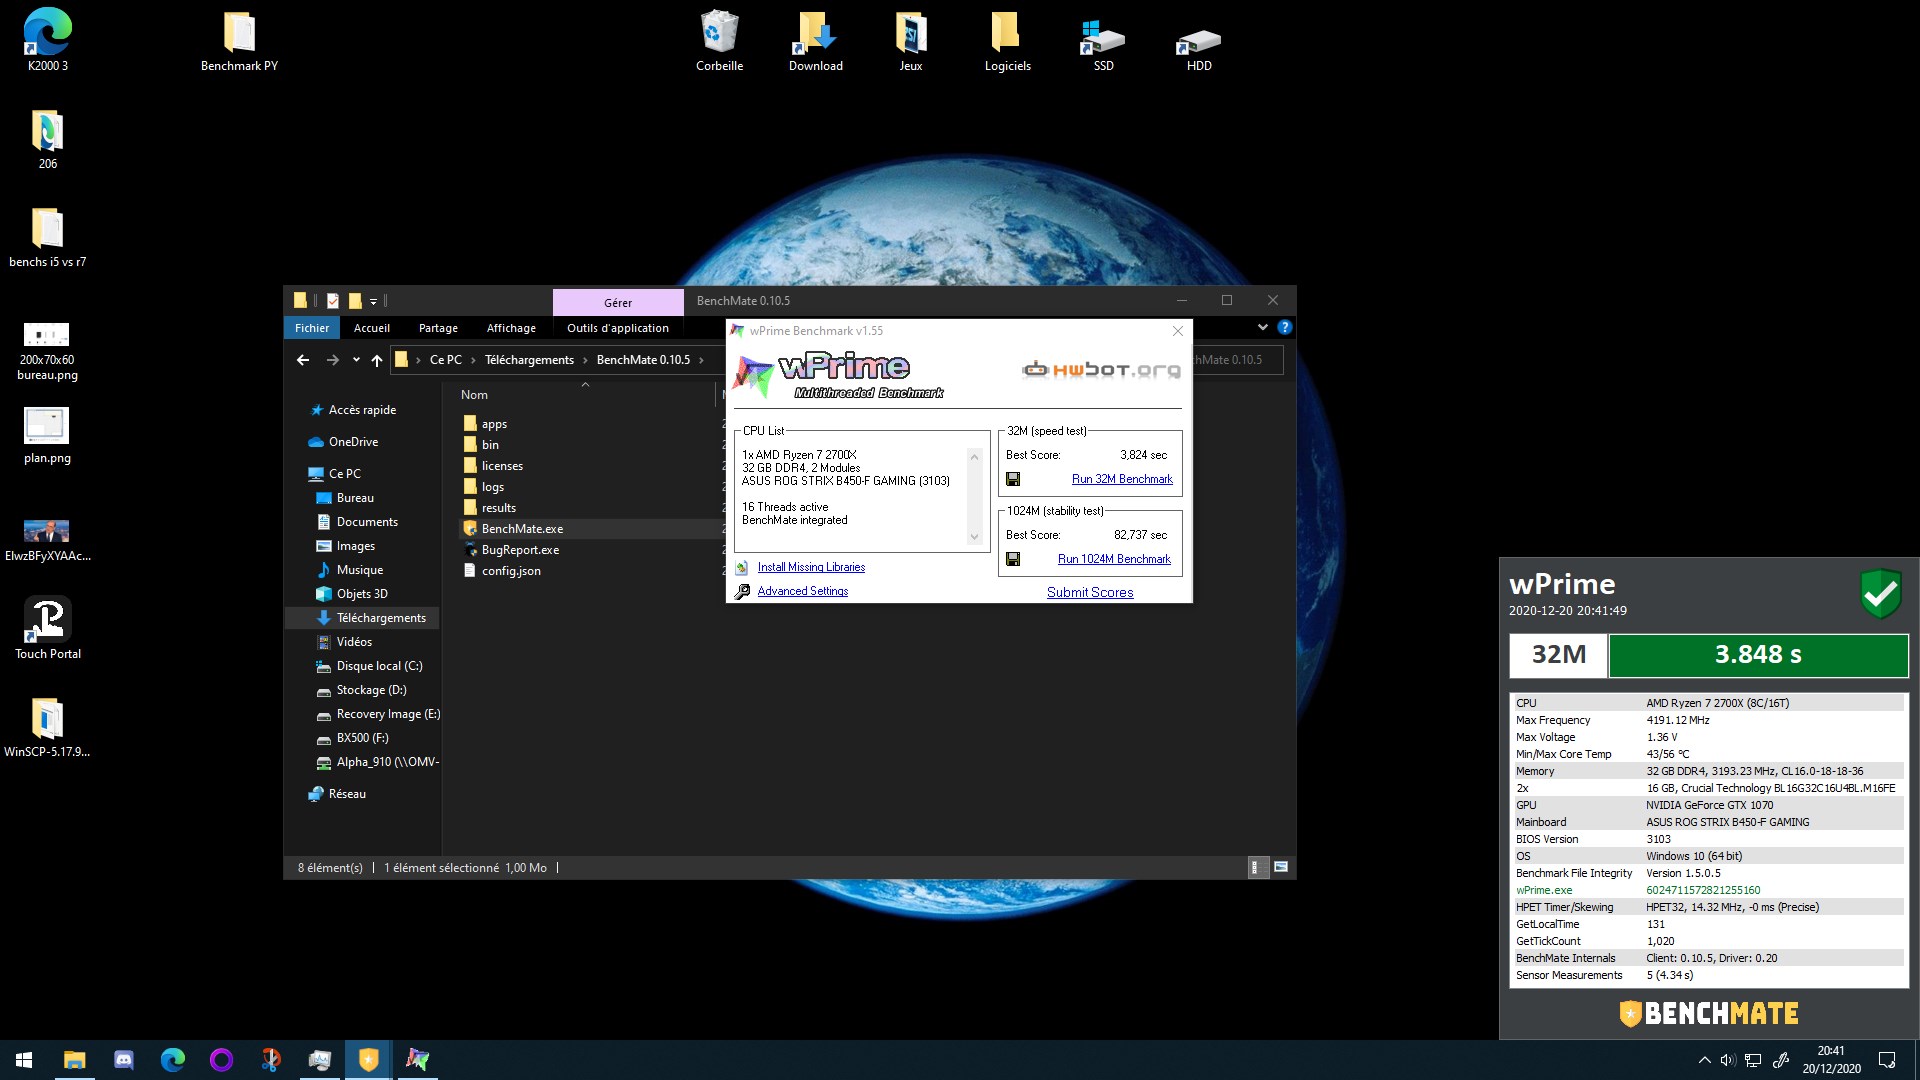
Task: Click Install Missing Libraries link
Action: [811, 567]
